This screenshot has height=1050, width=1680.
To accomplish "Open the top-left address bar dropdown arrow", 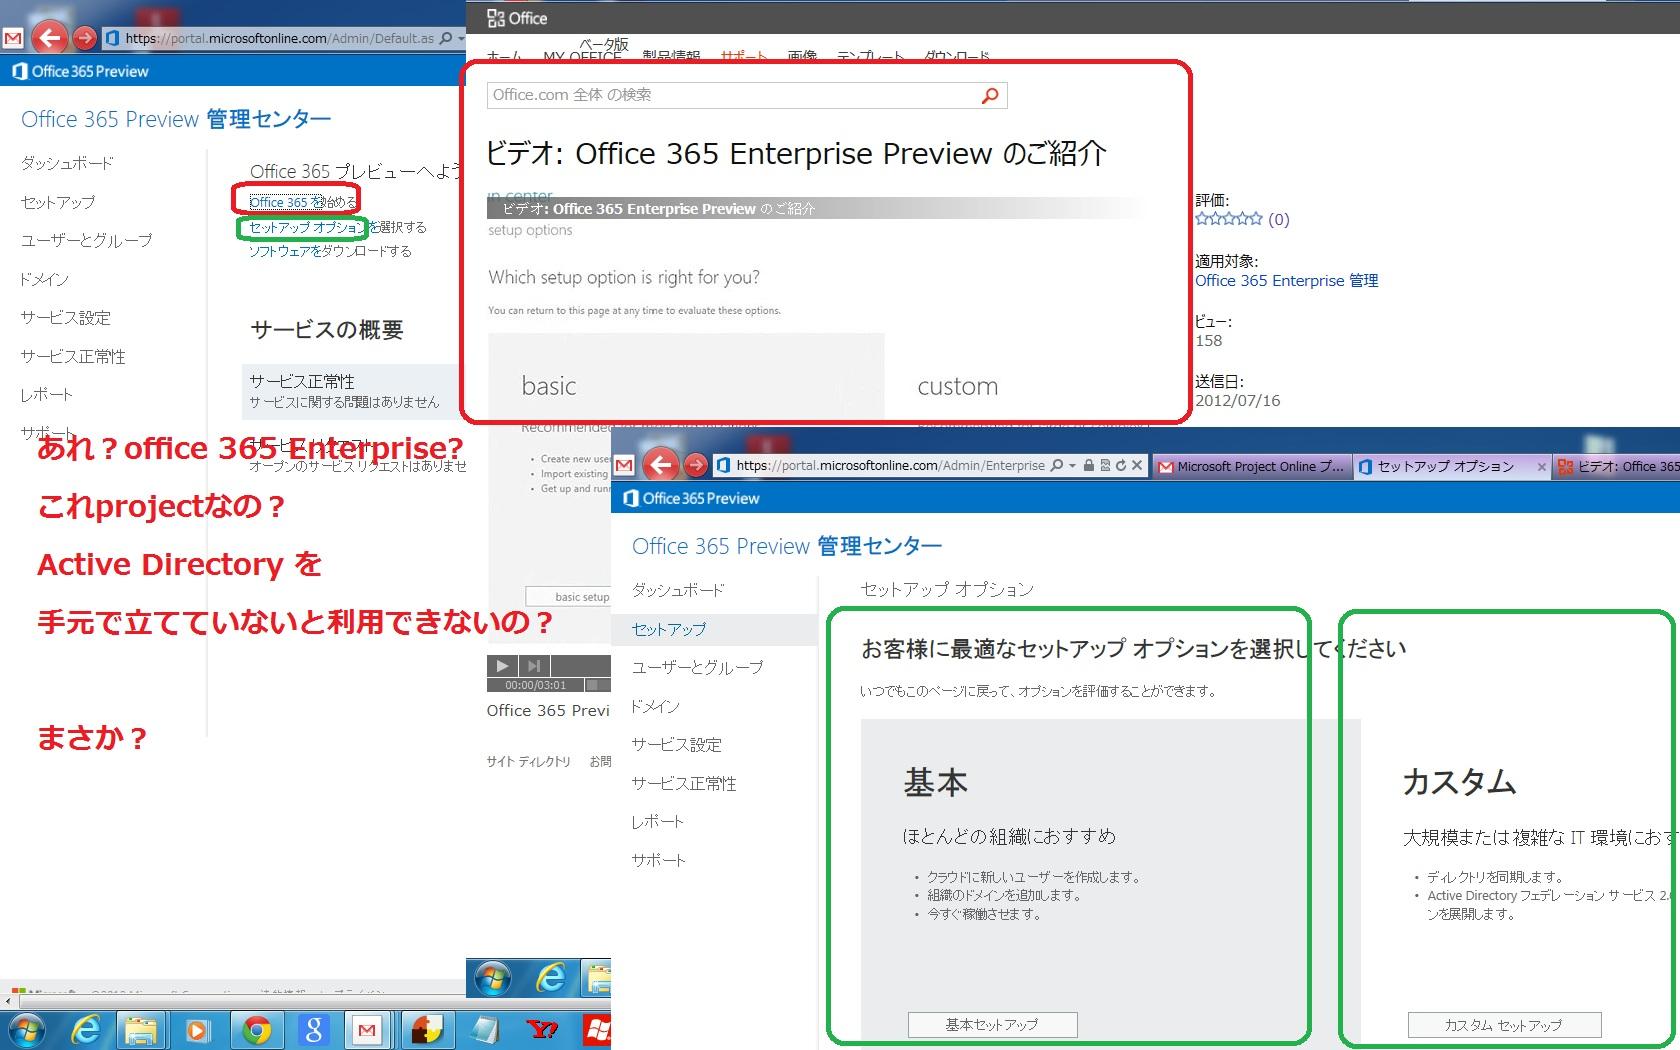I will point(460,38).
